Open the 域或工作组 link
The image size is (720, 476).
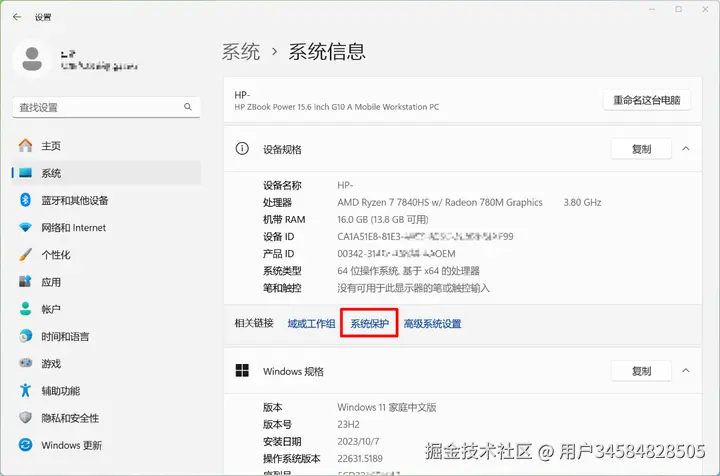[311, 324]
